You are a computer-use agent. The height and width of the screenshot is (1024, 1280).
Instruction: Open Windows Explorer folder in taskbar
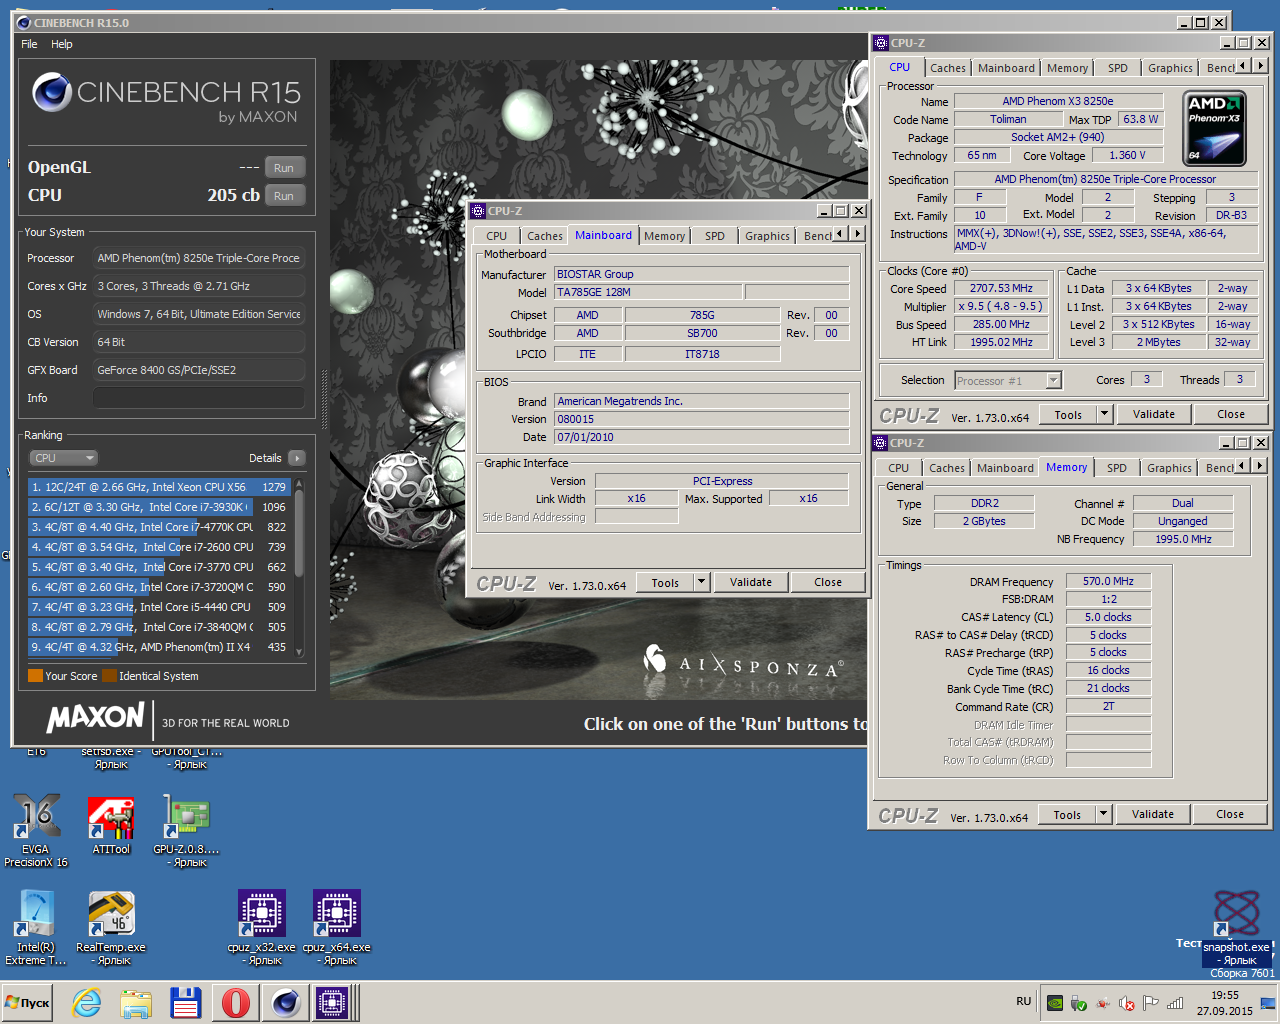[136, 1002]
